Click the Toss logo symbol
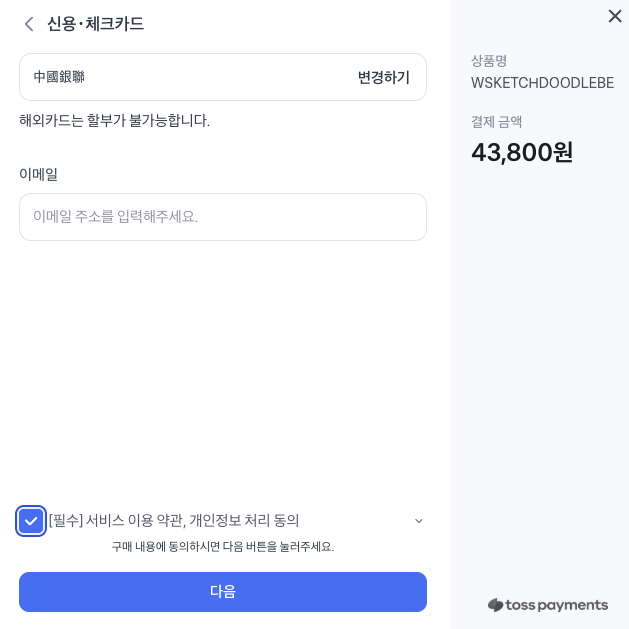629x629 pixels. [495, 605]
